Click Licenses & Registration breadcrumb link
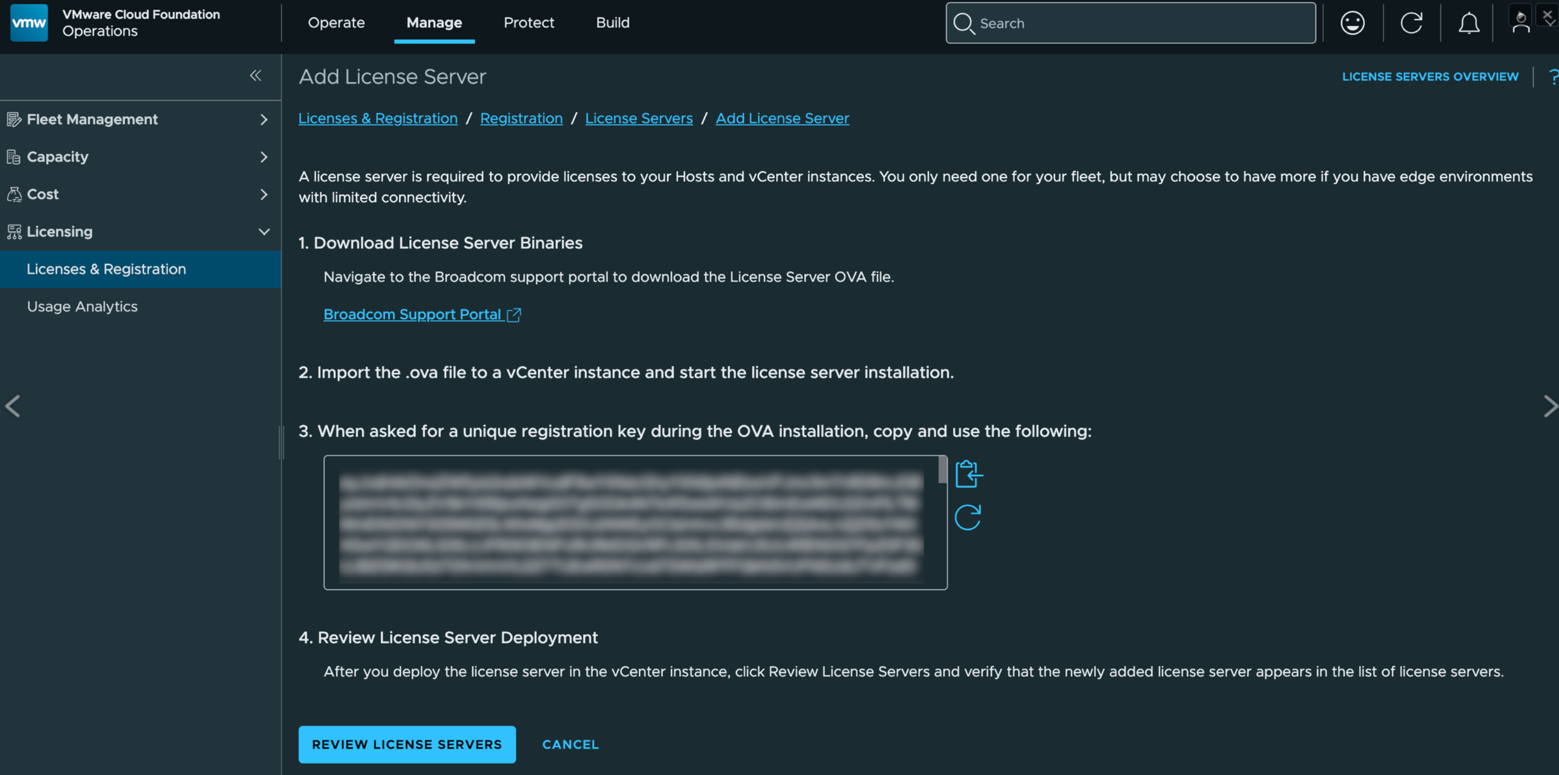The image size is (1559, 775). [378, 118]
